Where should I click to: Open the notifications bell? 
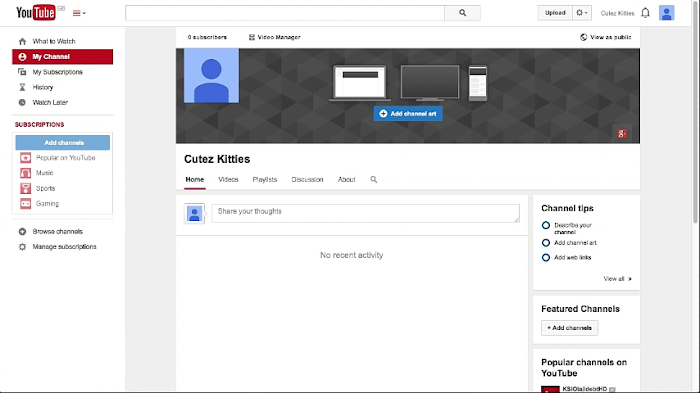click(646, 13)
